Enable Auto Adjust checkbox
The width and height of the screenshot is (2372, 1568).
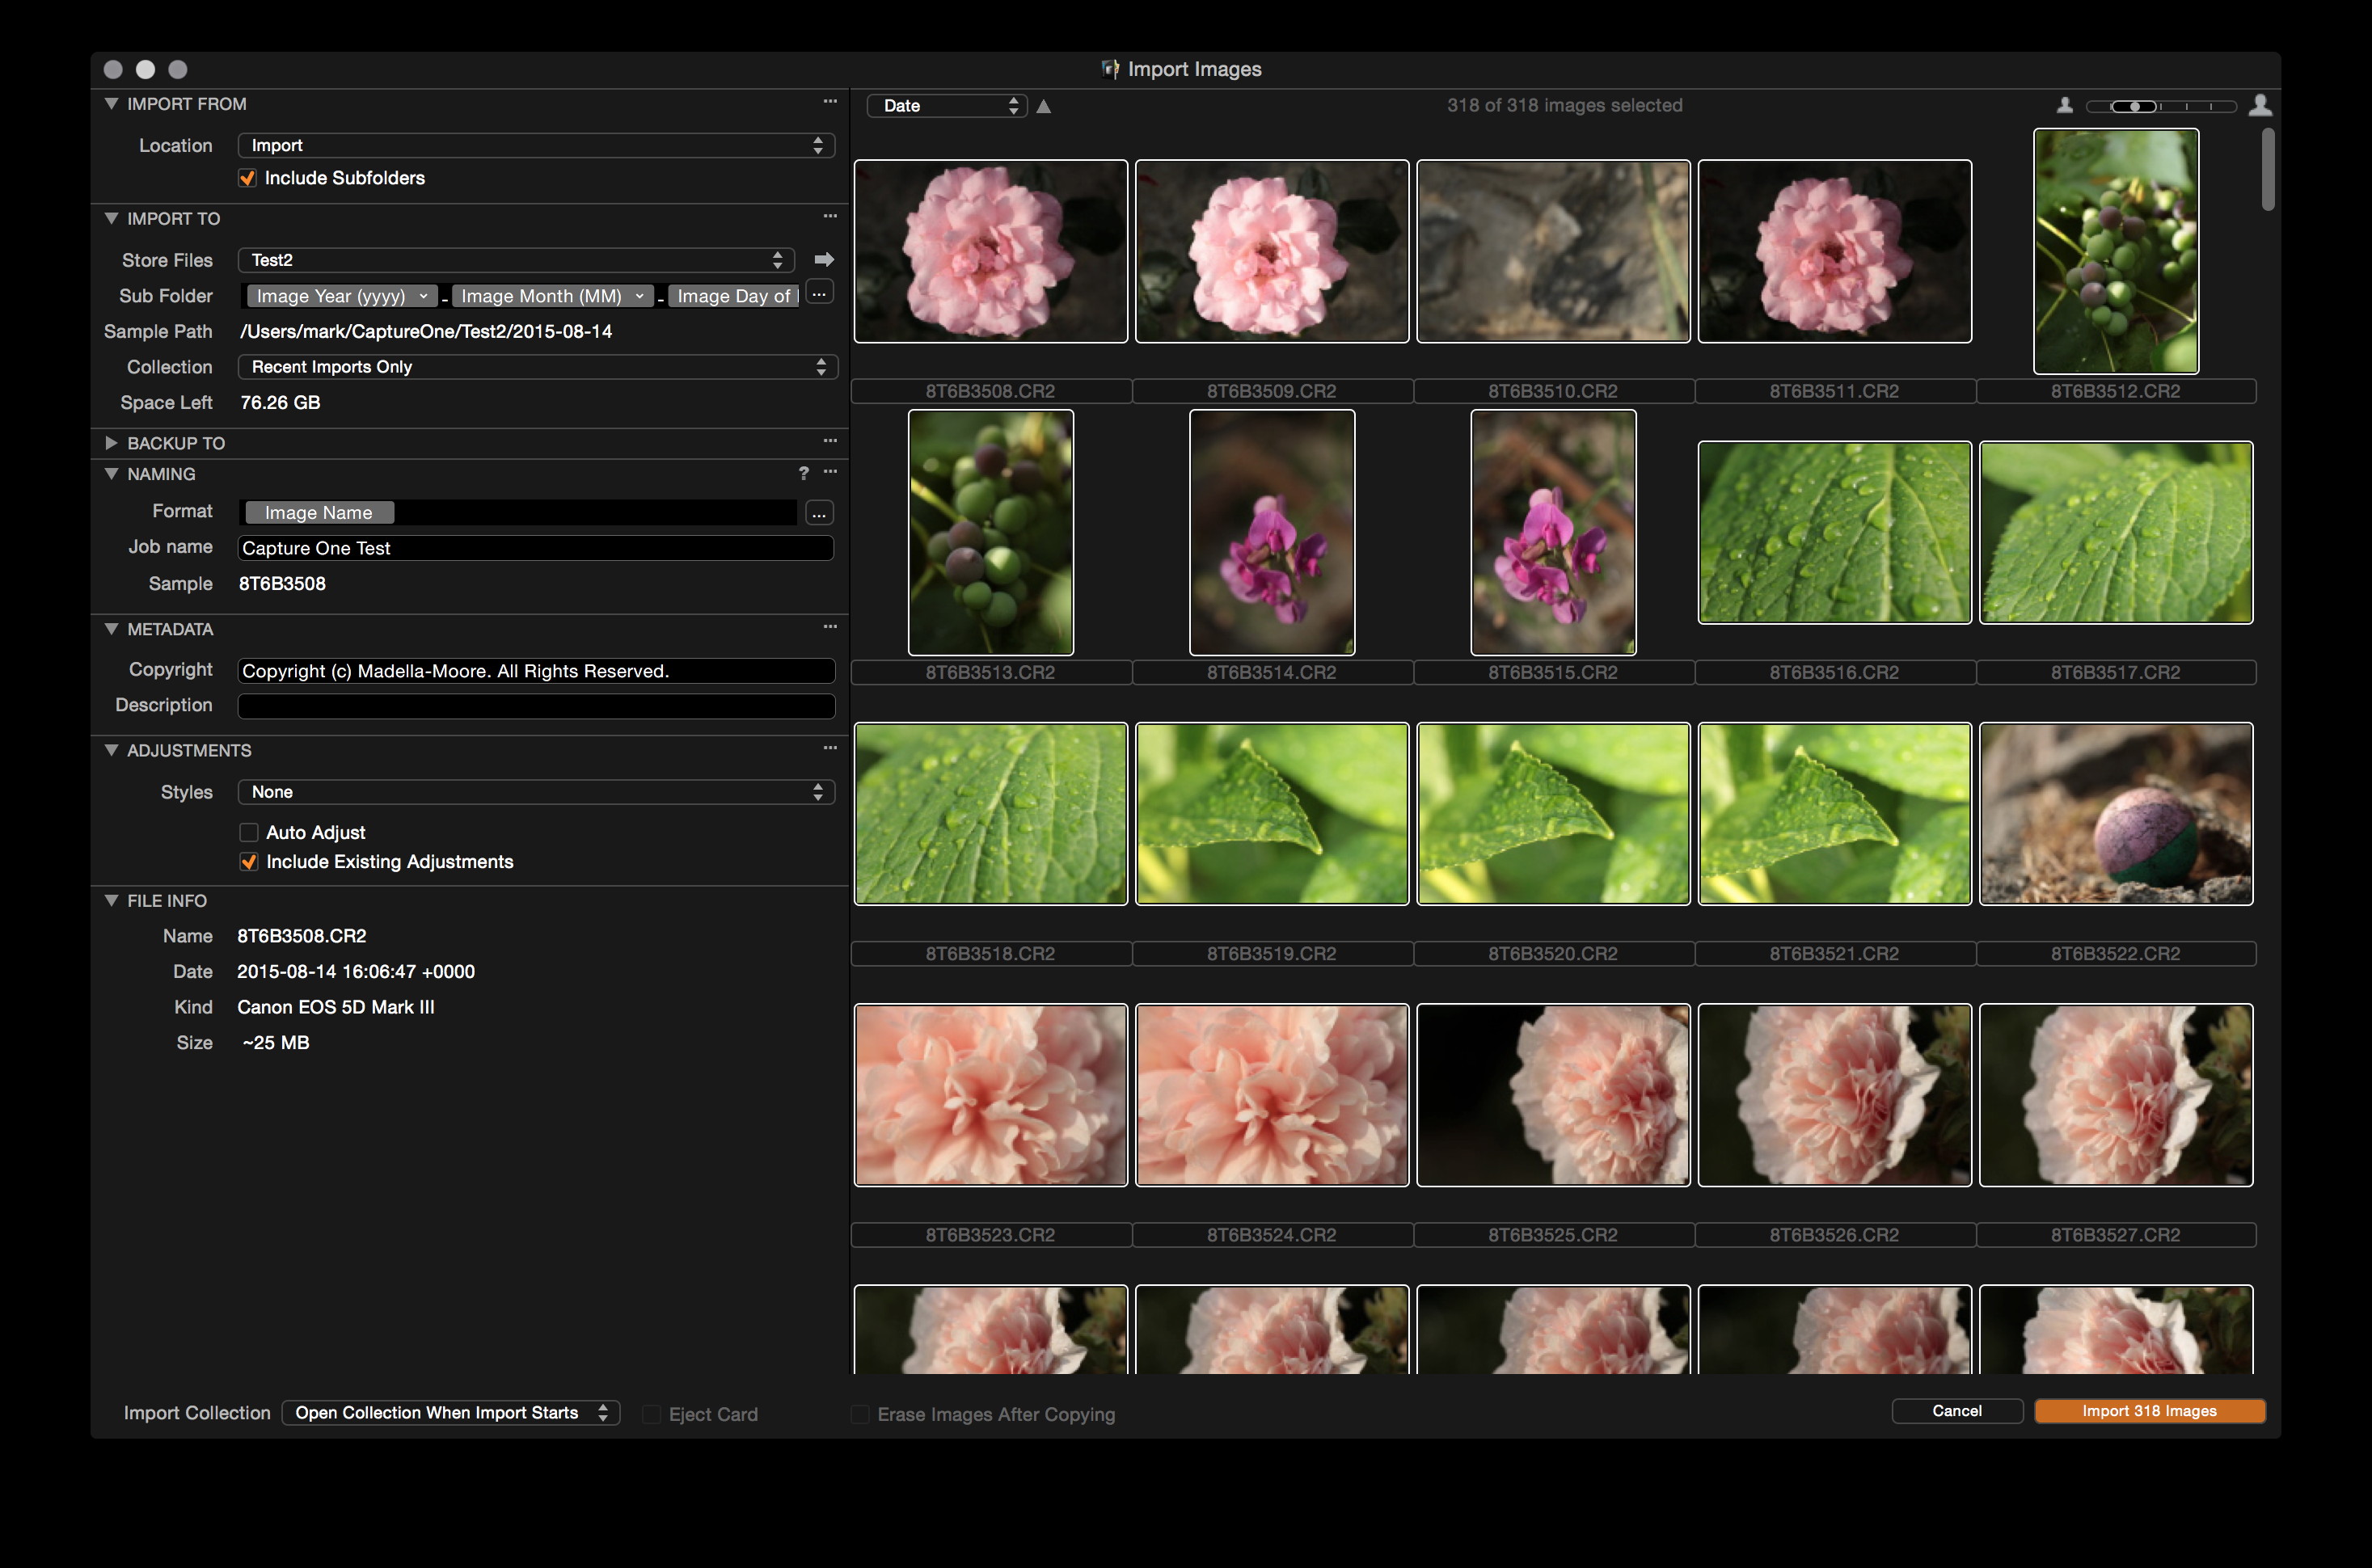[x=249, y=832]
